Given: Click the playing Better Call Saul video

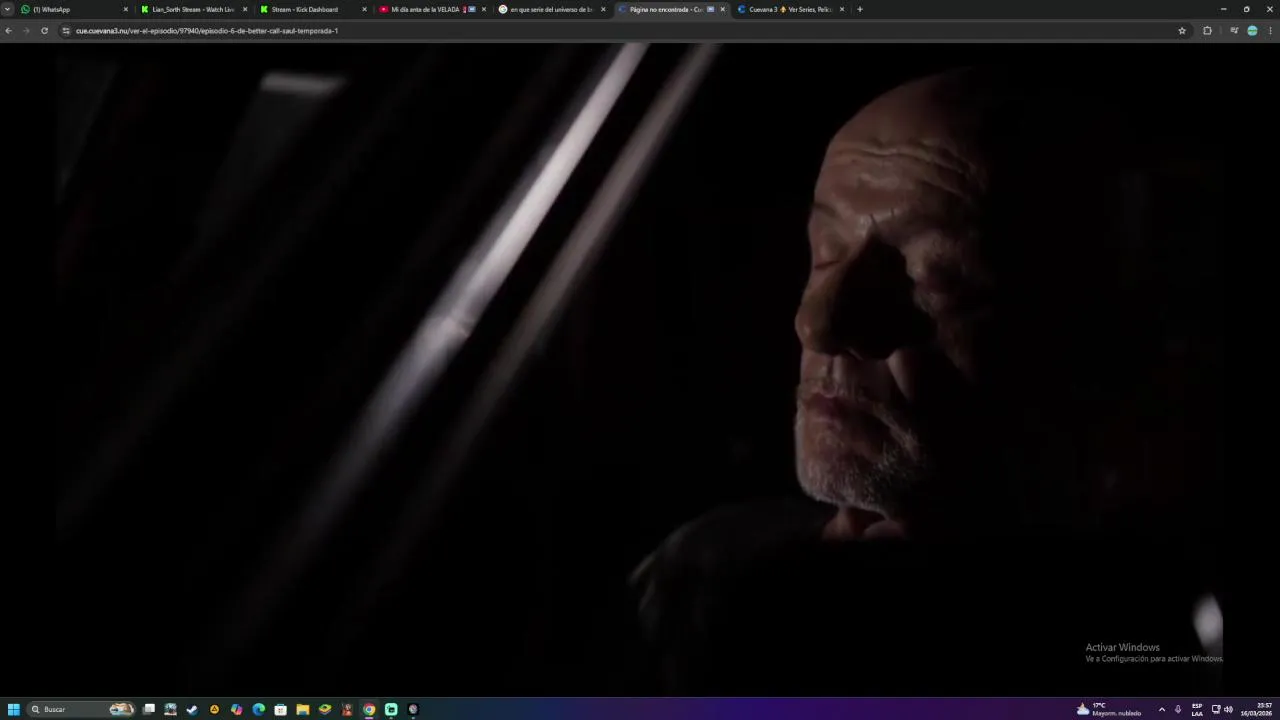Looking at the screenshot, I should click(x=640, y=370).
